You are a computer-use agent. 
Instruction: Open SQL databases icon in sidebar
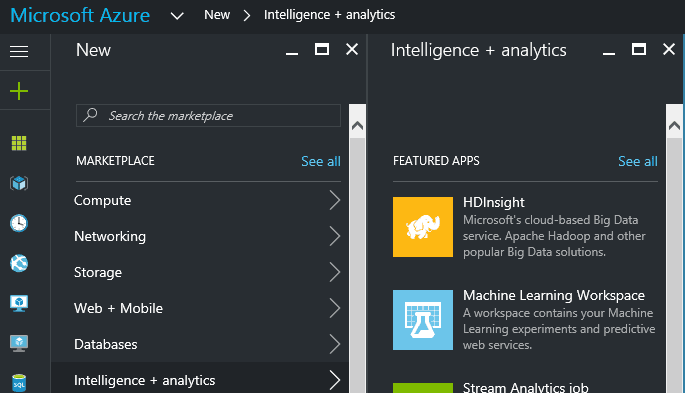pos(19,383)
